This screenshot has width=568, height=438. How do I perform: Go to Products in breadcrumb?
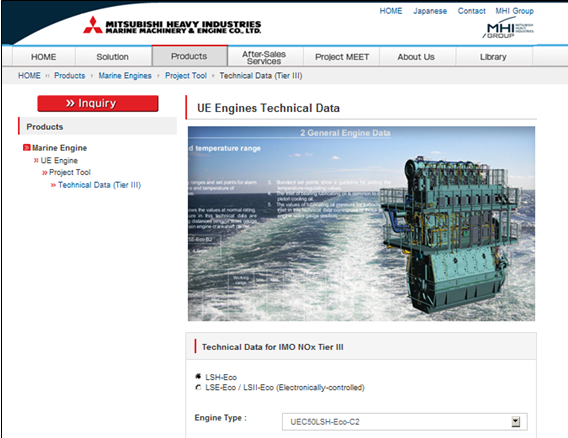click(x=70, y=75)
